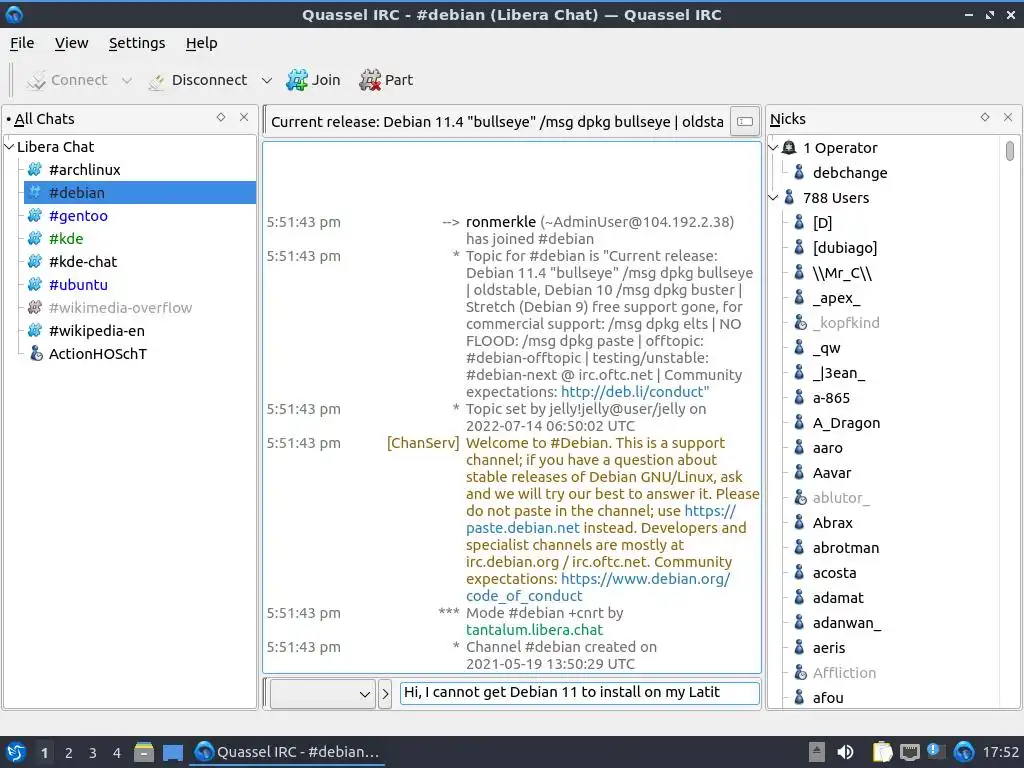This screenshot has width=1024, height=768.
Task: Click the user icon beside aaro
Action: [x=799, y=448]
